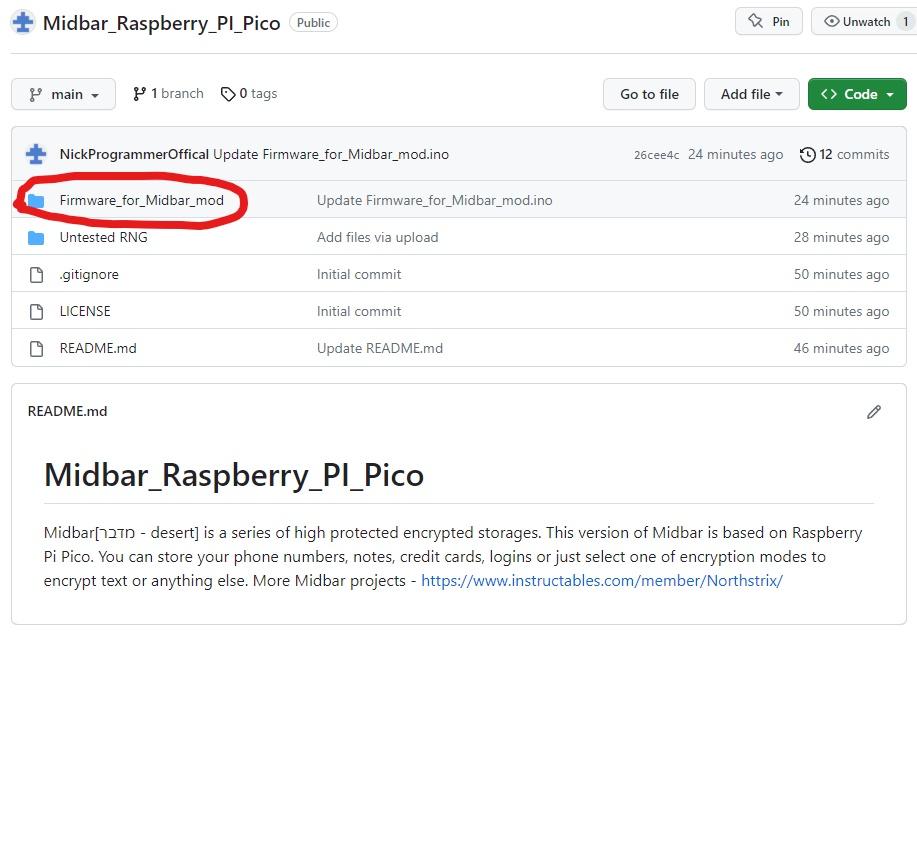Viewport: 917px width, 848px height.
Task: Click the Public visibility badge
Action: (313, 23)
